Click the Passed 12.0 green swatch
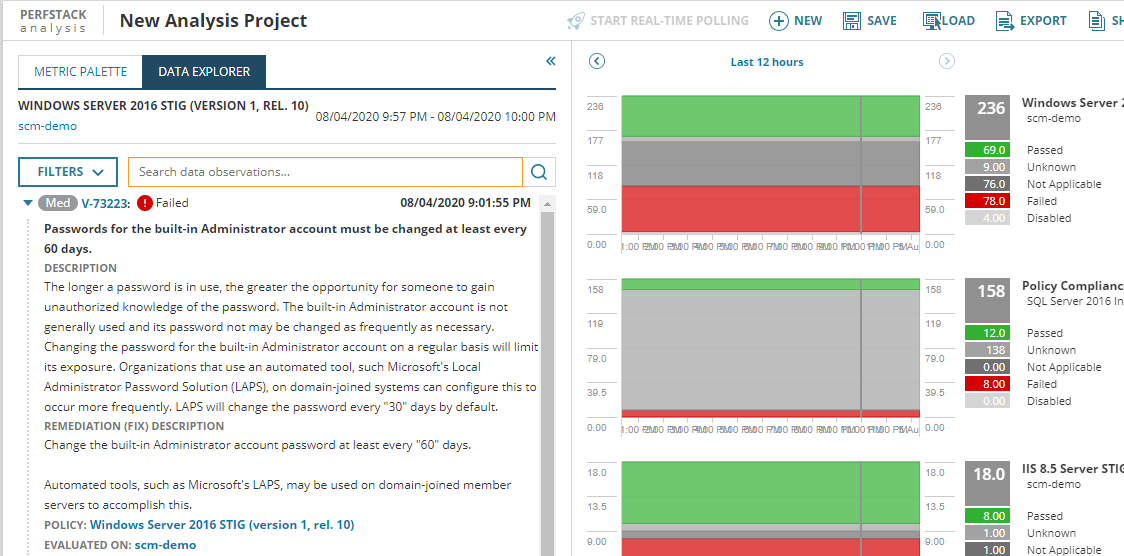 (987, 333)
